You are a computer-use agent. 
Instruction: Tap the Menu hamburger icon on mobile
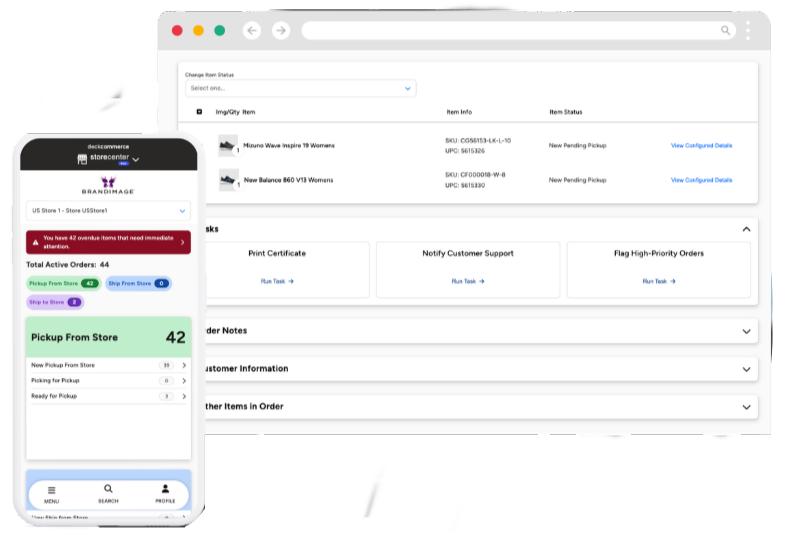tap(52, 490)
